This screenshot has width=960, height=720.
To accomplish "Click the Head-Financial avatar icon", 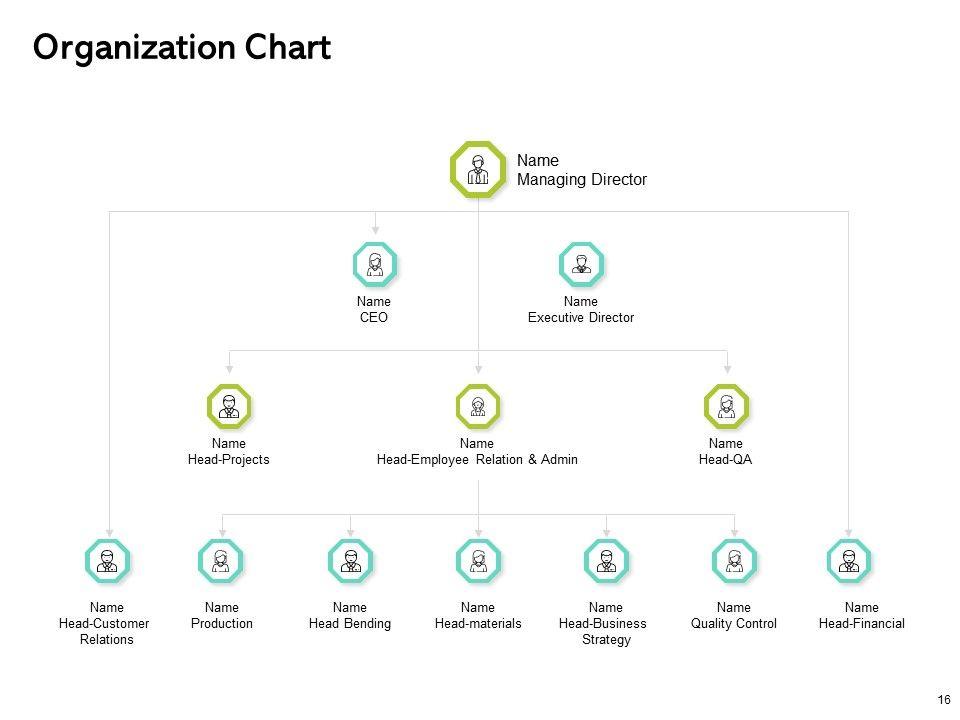I will click(x=849, y=561).
